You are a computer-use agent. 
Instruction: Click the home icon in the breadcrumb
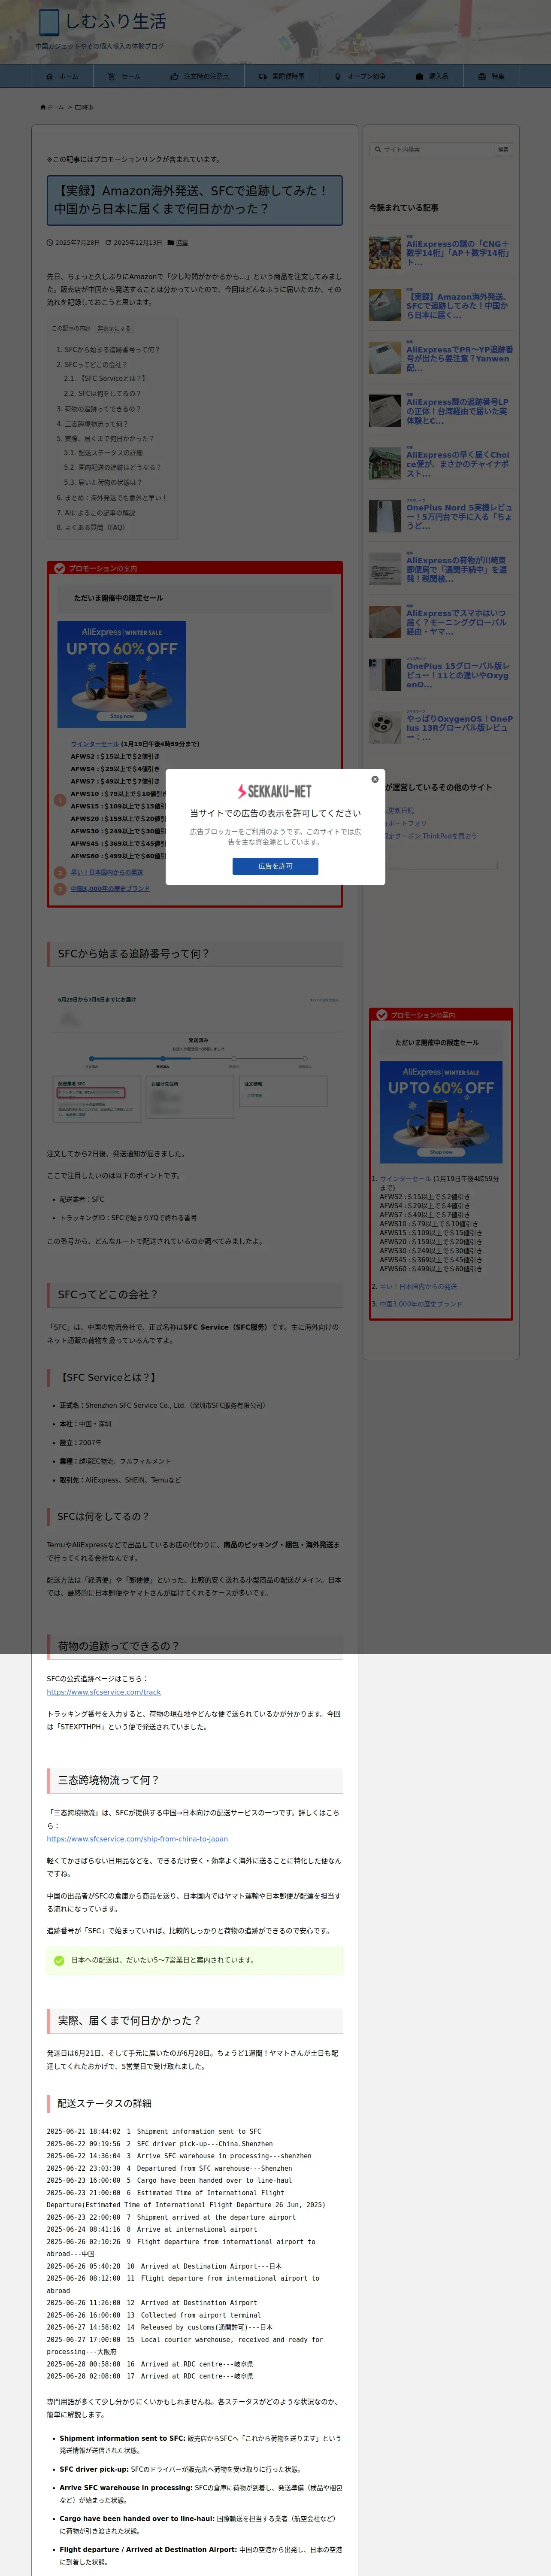43,107
